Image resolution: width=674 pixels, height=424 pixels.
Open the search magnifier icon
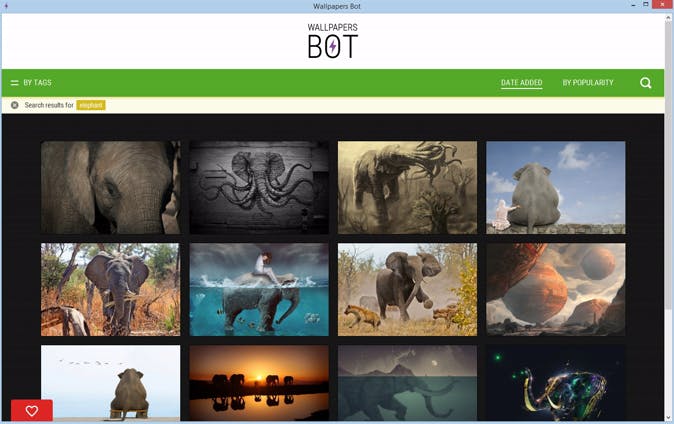click(x=645, y=83)
